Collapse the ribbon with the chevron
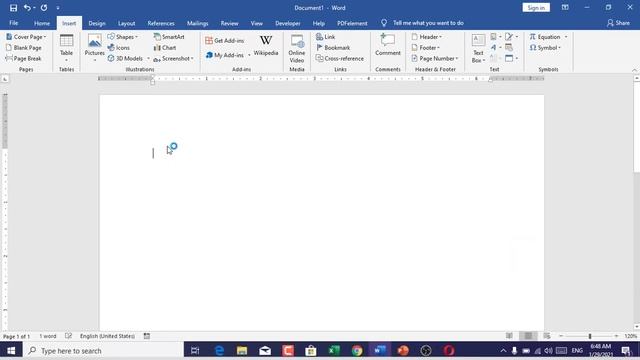The width and height of the screenshot is (640, 360). pos(634,70)
